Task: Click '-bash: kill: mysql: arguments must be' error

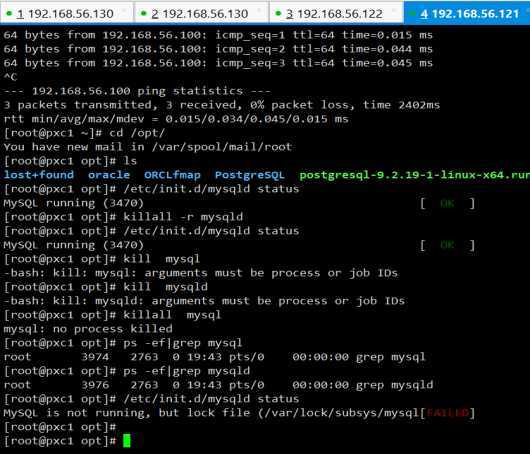Action: coord(201,273)
